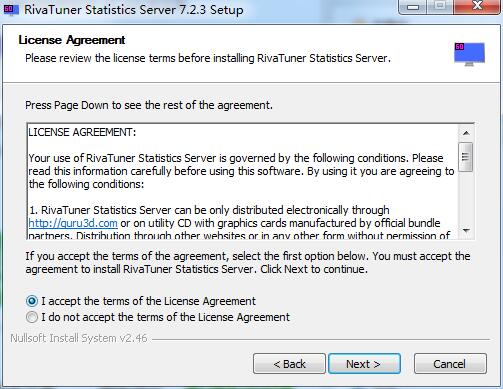
Task: Select I do not accept the terms option
Action: 32,317
